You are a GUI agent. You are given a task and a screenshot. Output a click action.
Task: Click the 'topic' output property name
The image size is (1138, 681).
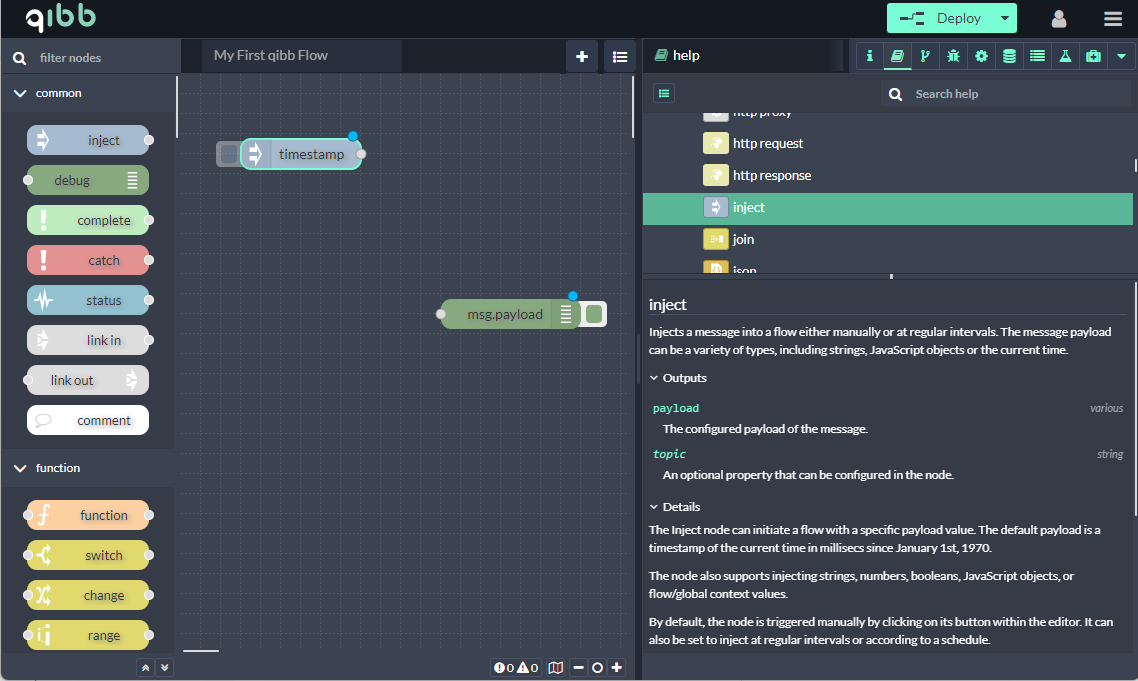click(x=669, y=454)
